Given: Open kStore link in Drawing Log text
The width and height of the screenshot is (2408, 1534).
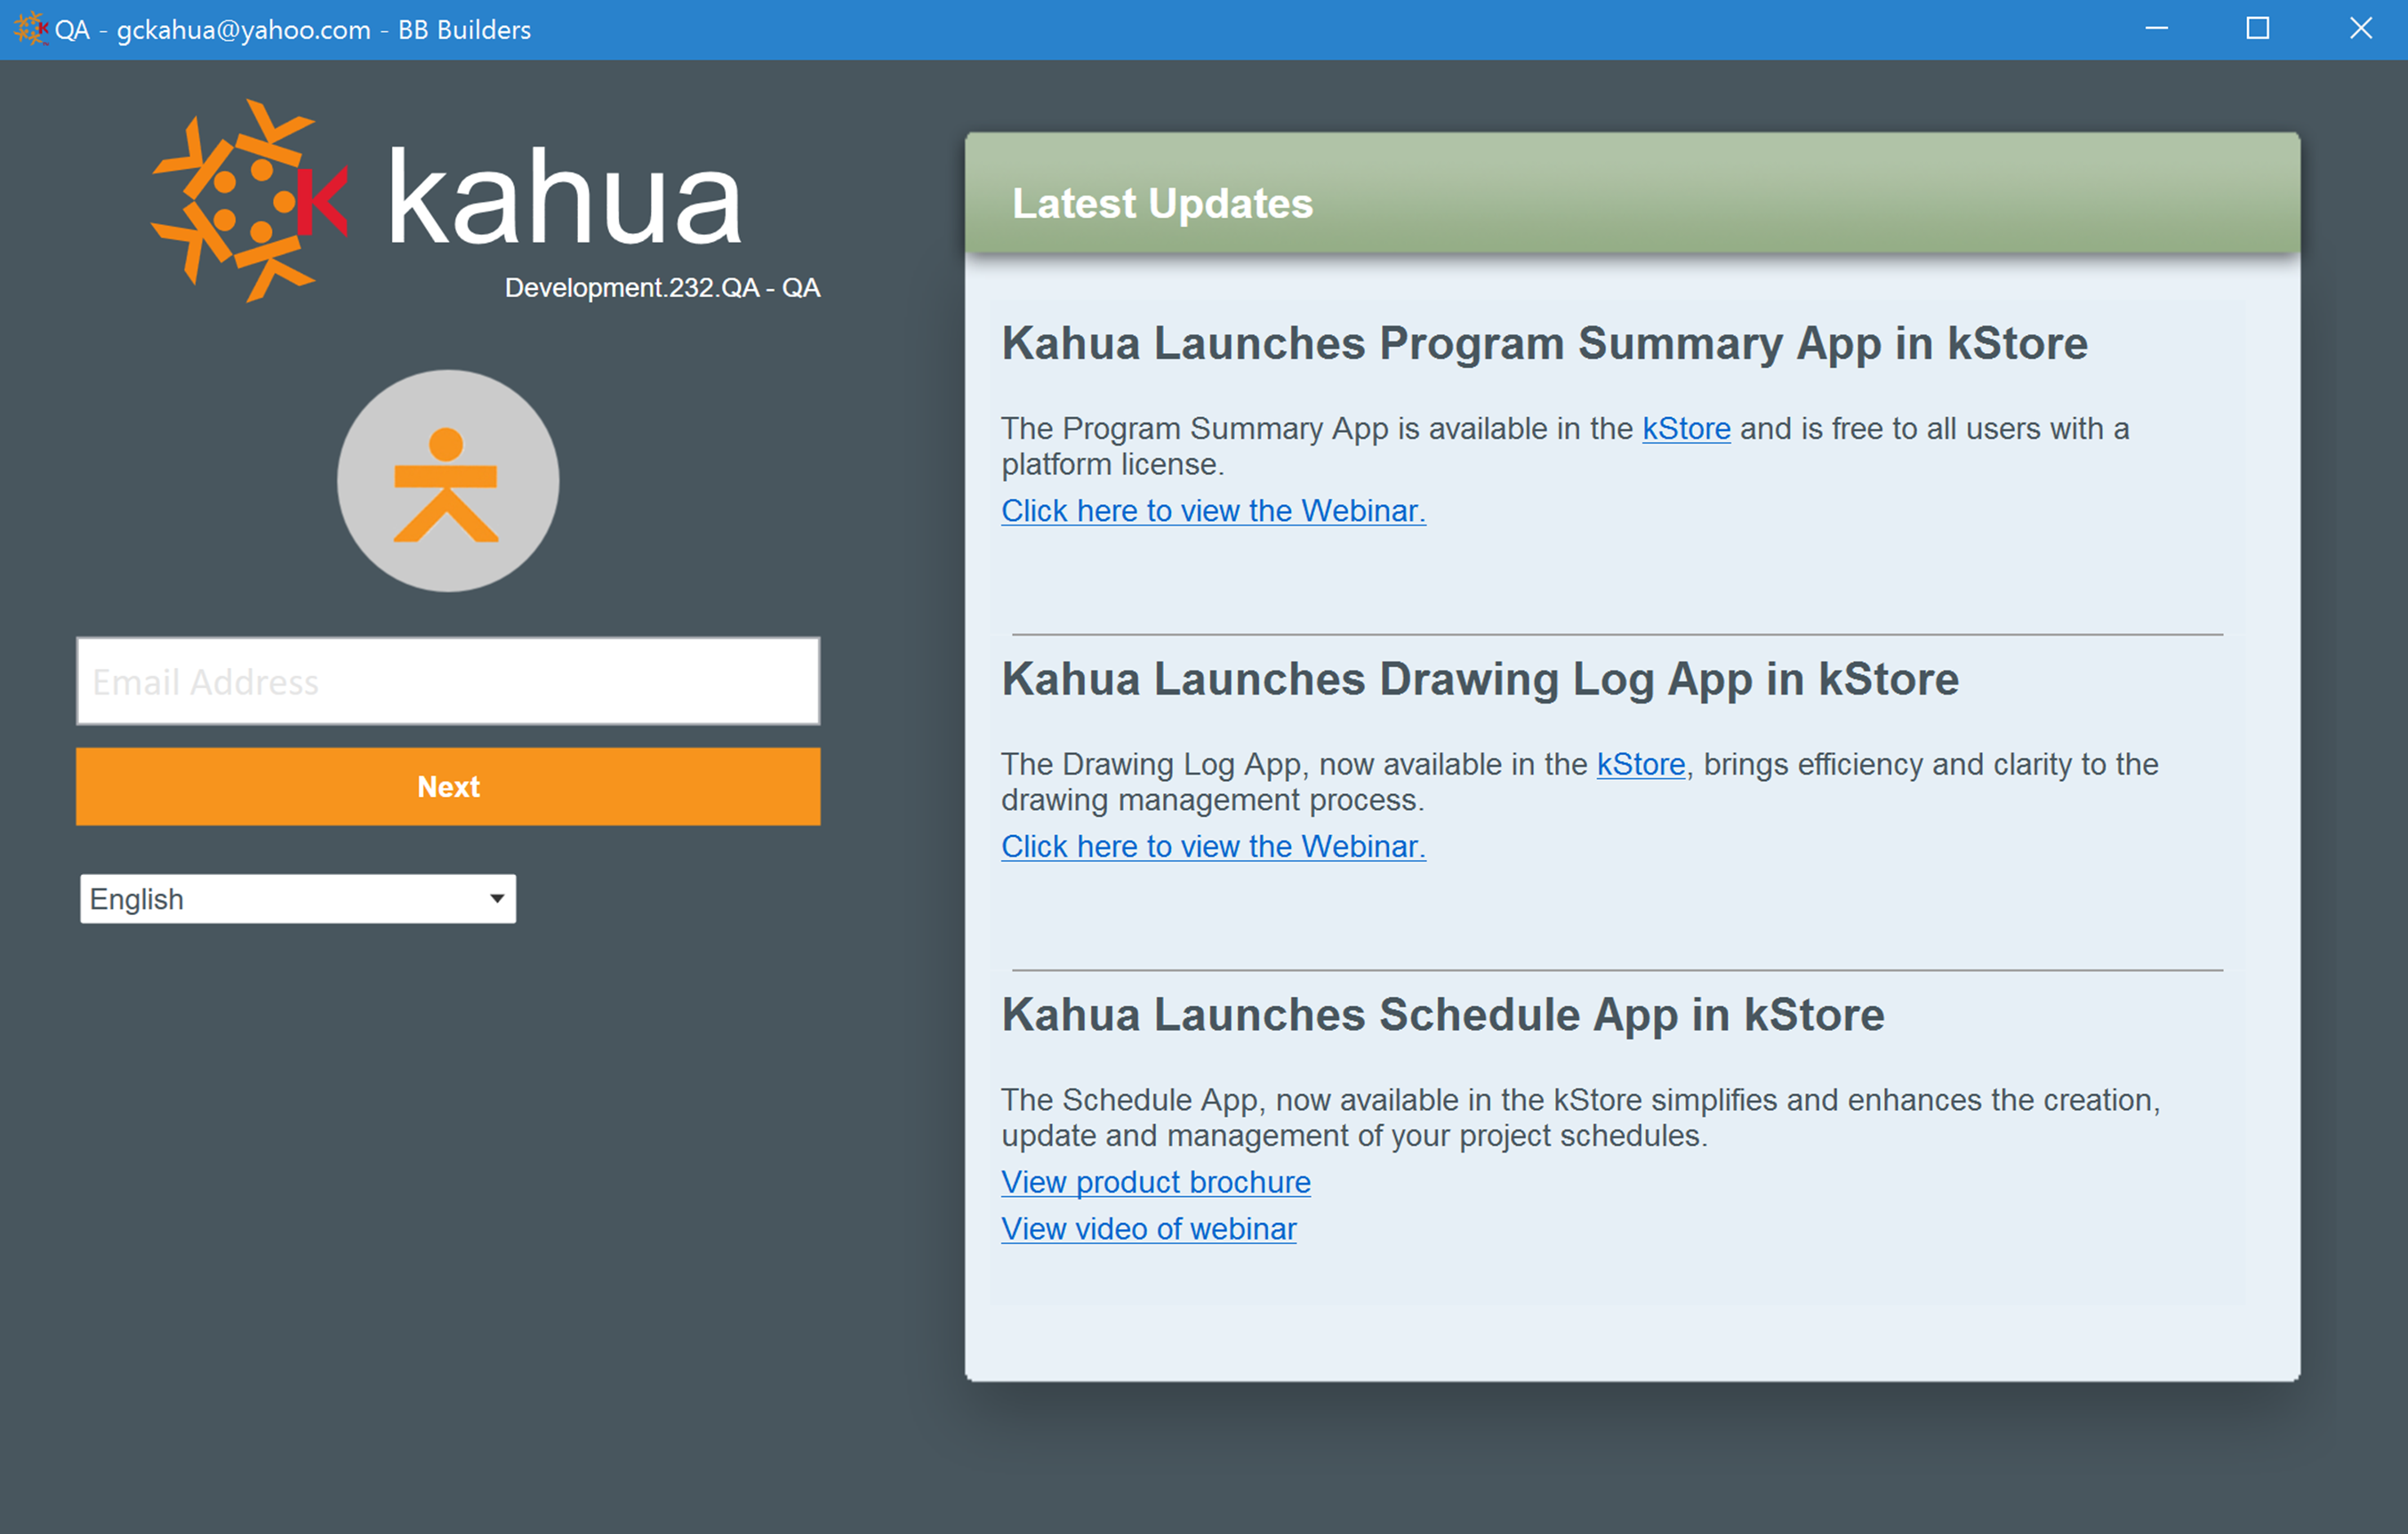Looking at the screenshot, I should (x=1640, y=765).
